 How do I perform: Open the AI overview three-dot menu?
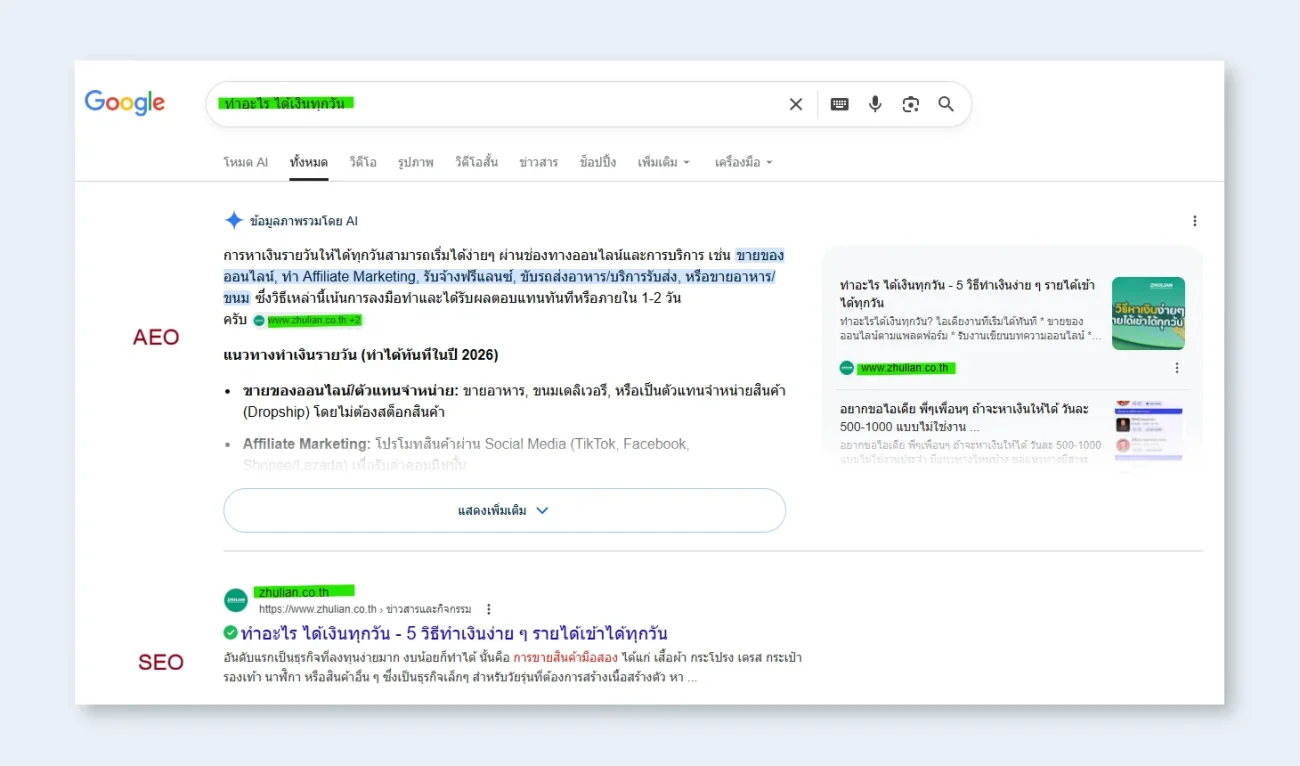pyautogui.click(x=1194, y=221)
